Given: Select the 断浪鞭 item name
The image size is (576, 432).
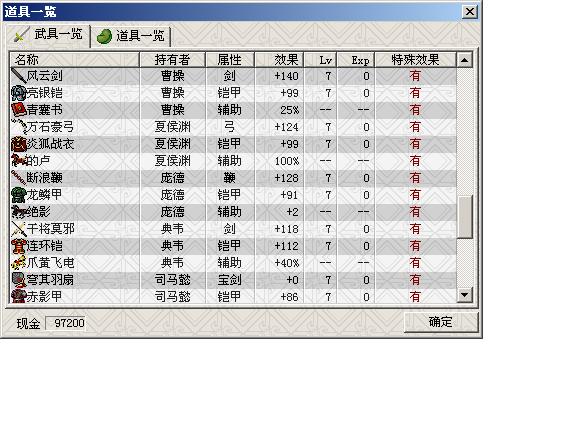Looking at the screenshot, I should (44, 178).
